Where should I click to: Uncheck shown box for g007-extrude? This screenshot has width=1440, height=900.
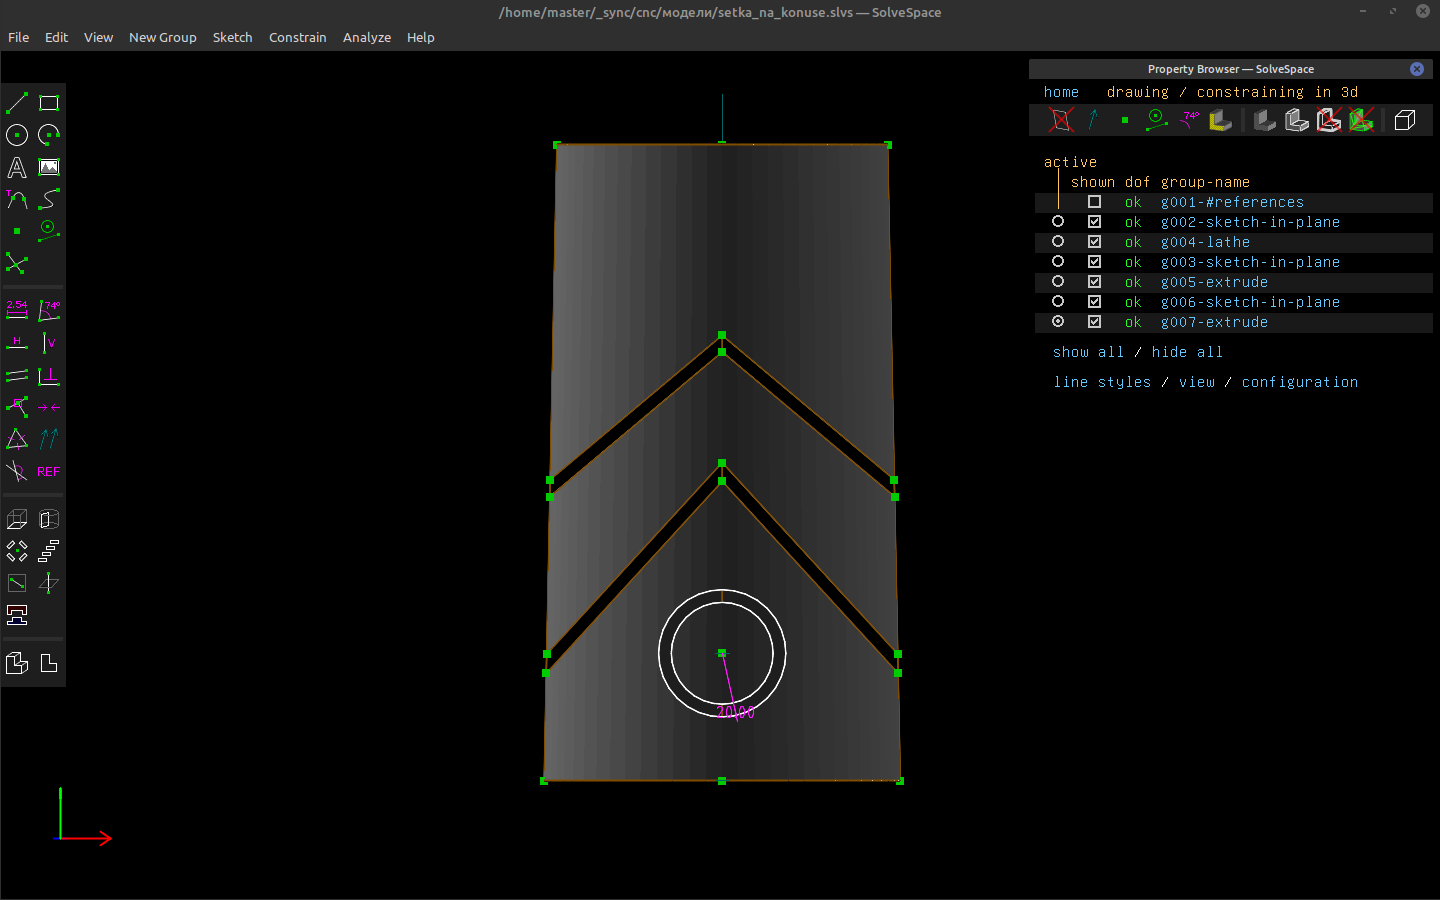1095,322
